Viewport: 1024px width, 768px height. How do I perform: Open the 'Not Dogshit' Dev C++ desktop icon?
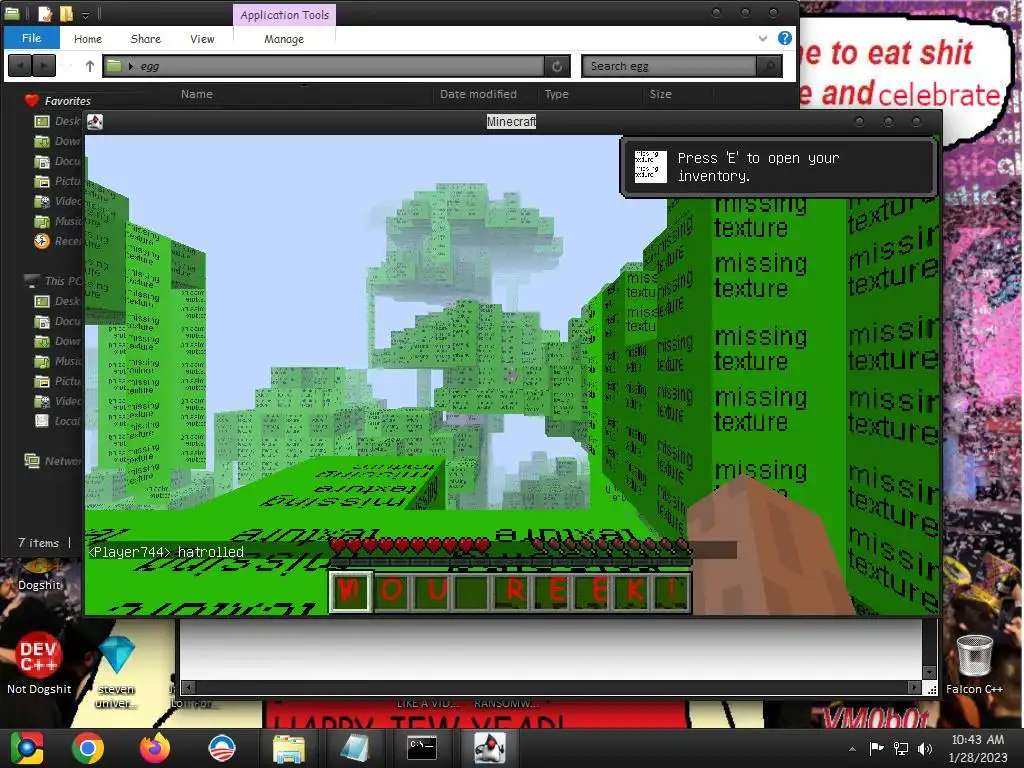pyautogui.click(x=39, y=663)
